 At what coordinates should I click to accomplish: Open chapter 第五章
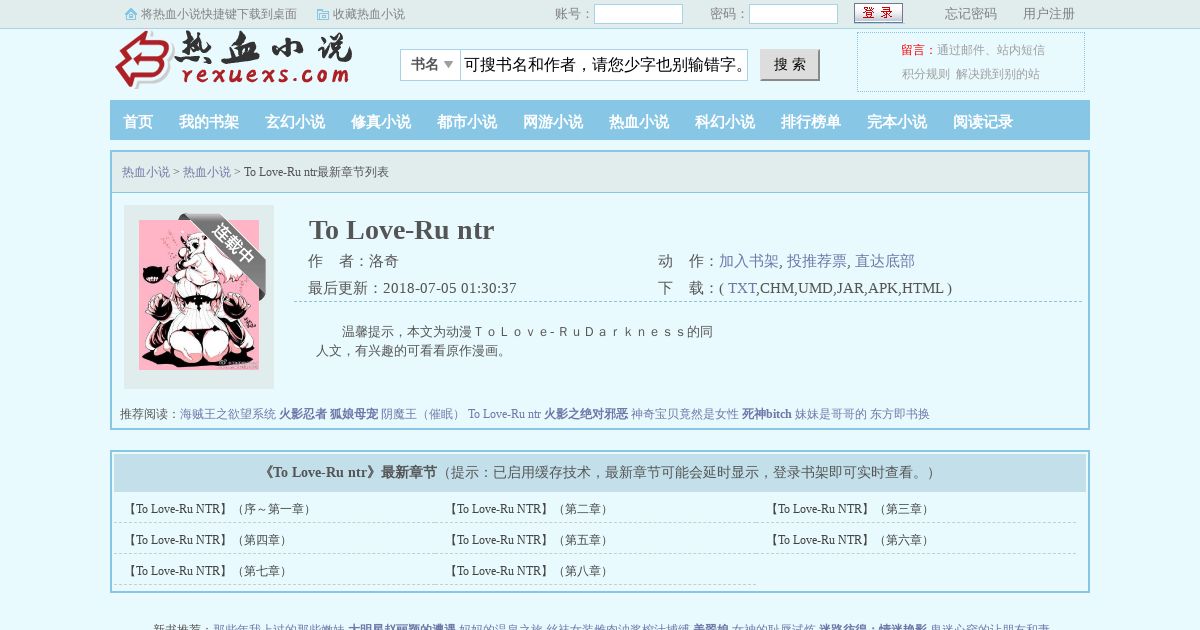click(x=528, y=540)
